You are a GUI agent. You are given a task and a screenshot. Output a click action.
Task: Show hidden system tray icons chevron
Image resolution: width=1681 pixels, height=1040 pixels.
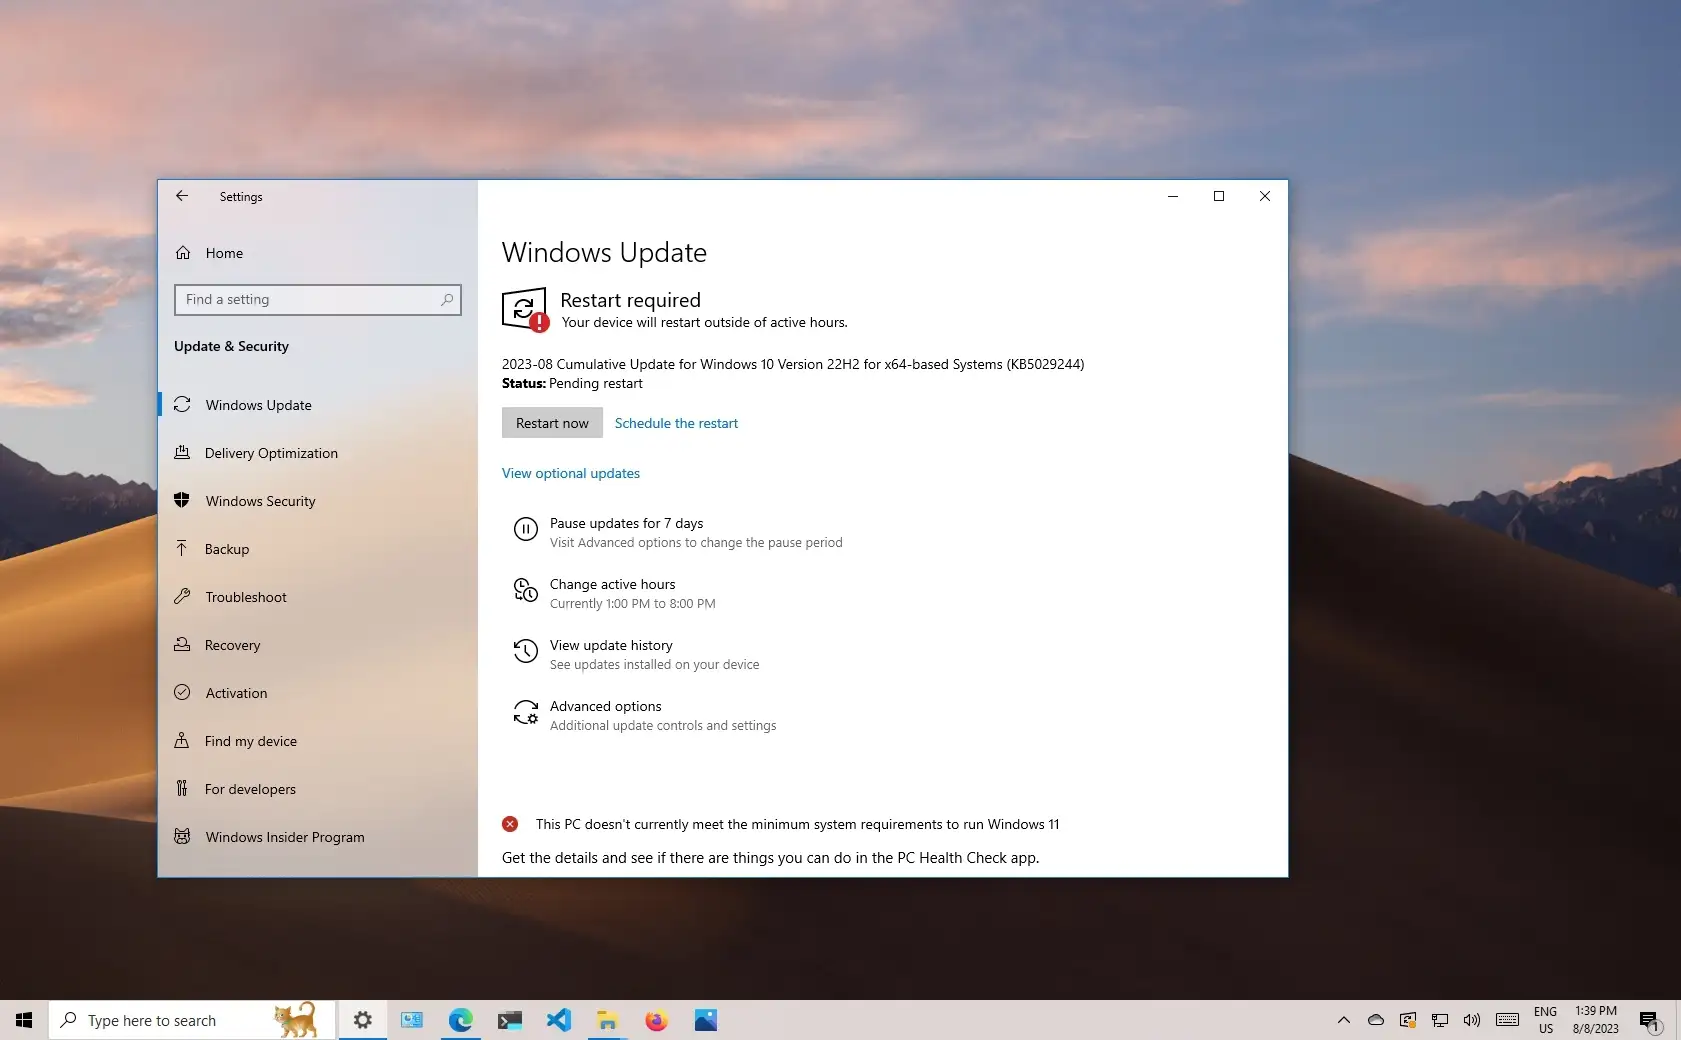coord(1344,1020)
